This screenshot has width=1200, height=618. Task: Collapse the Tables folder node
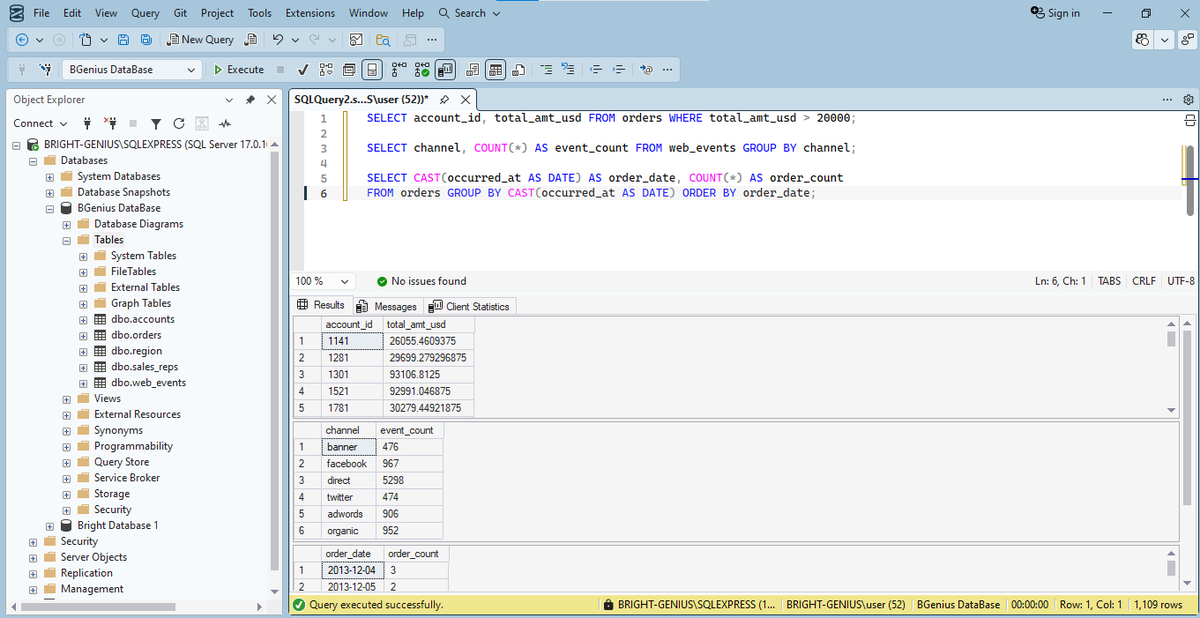[x=67, y=240]
